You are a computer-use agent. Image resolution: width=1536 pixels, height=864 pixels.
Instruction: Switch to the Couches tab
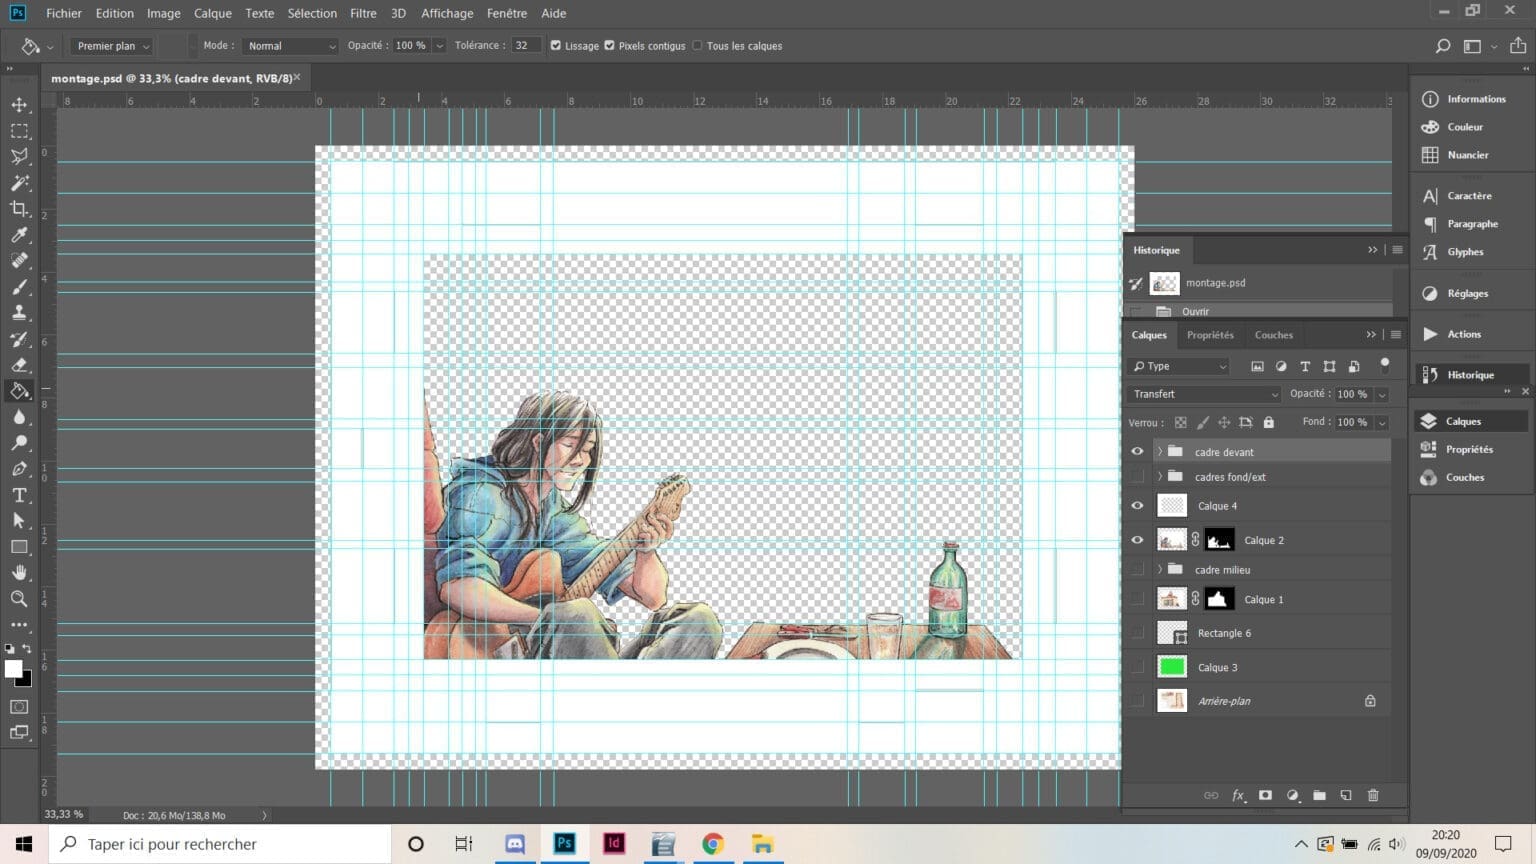(1273, 335)
